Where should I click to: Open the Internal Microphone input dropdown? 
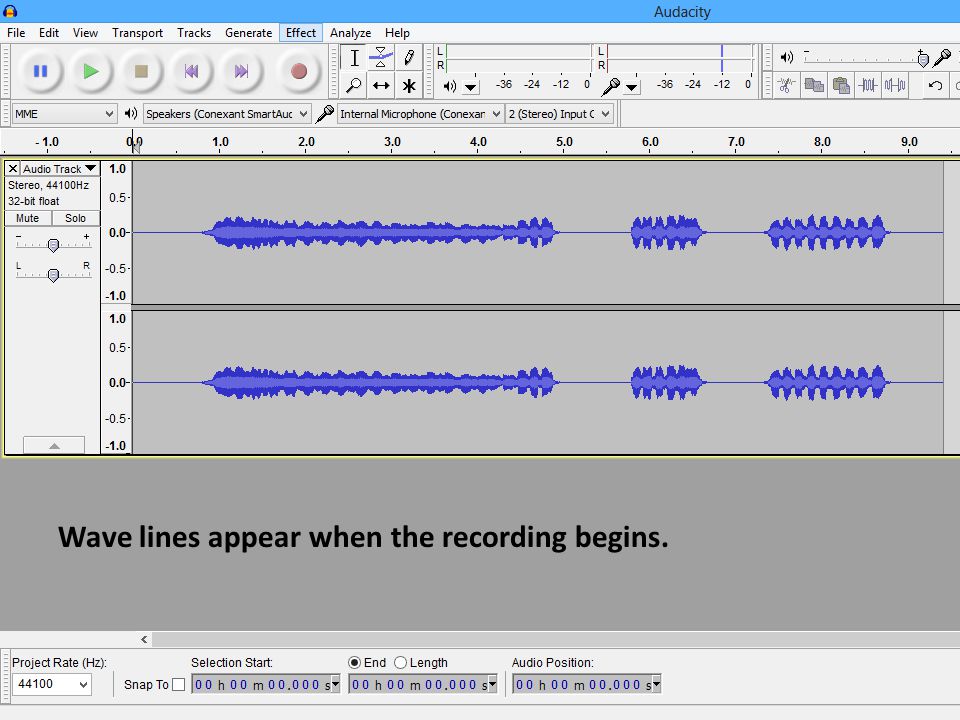click(x=420, y=114)
